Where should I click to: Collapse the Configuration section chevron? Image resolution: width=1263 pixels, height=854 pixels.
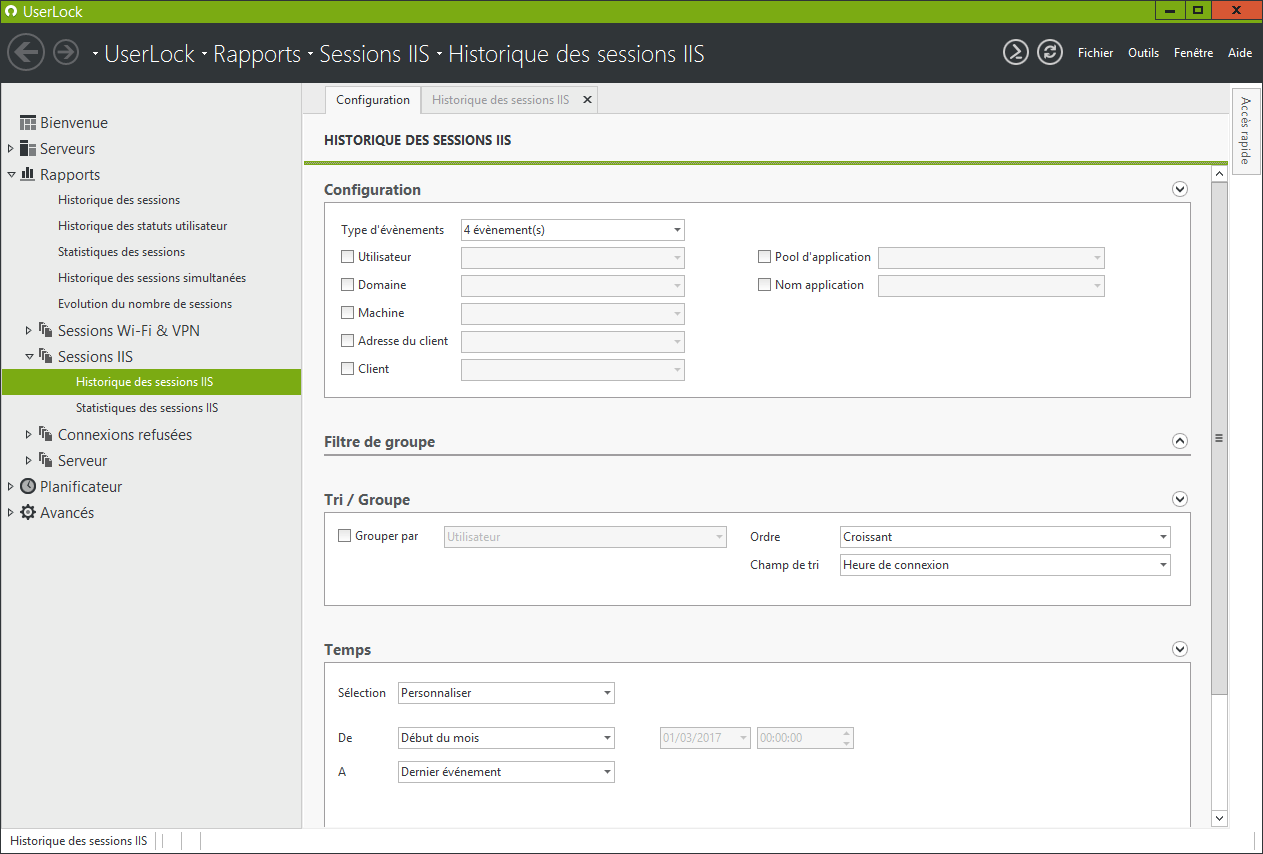[x=1179, y=189]
